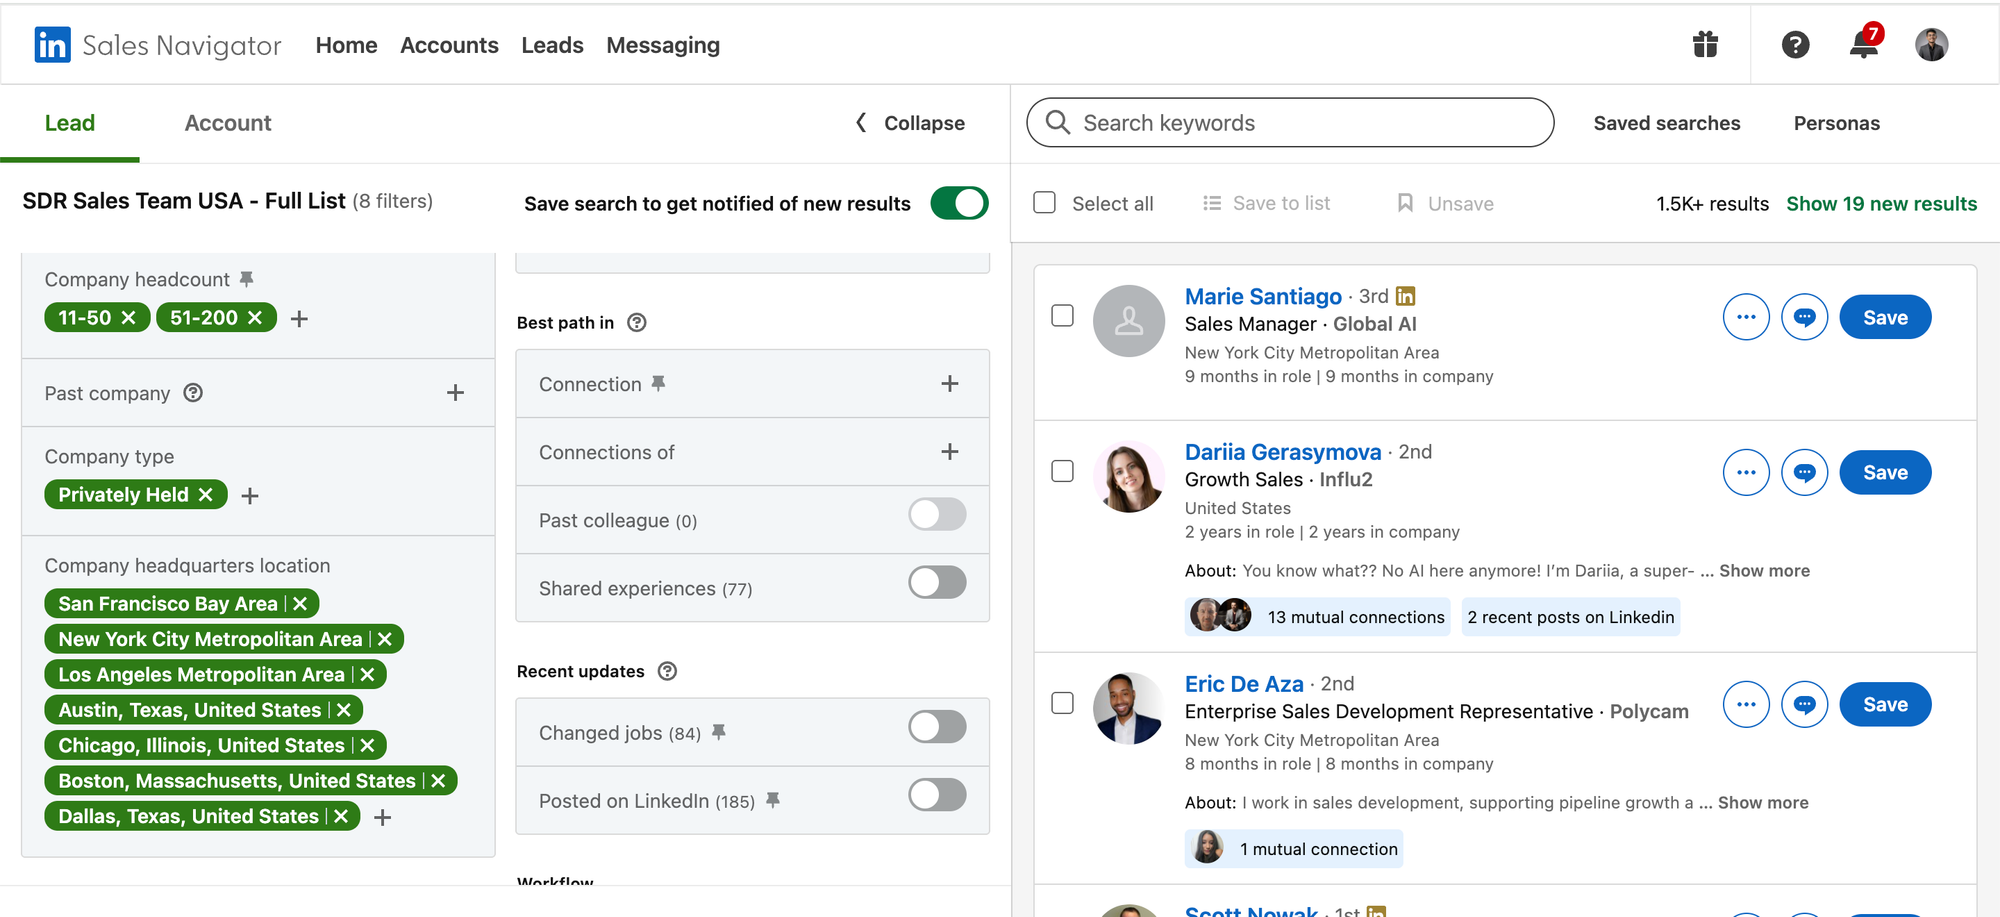2000x917 pixels.
Task: Click Show 19 new results link
Action: 1881,204
